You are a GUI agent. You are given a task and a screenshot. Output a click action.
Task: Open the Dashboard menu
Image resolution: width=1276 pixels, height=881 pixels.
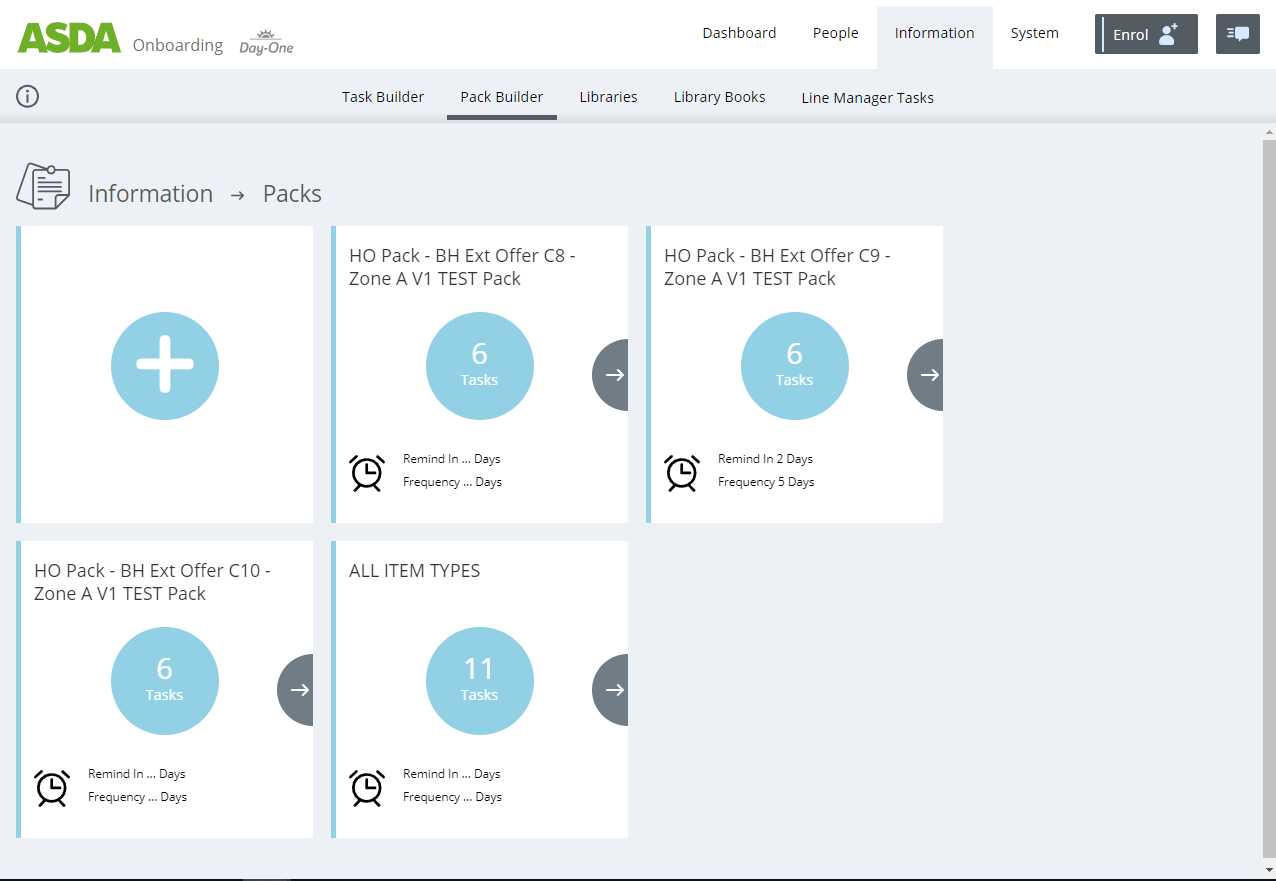[739, 33]
